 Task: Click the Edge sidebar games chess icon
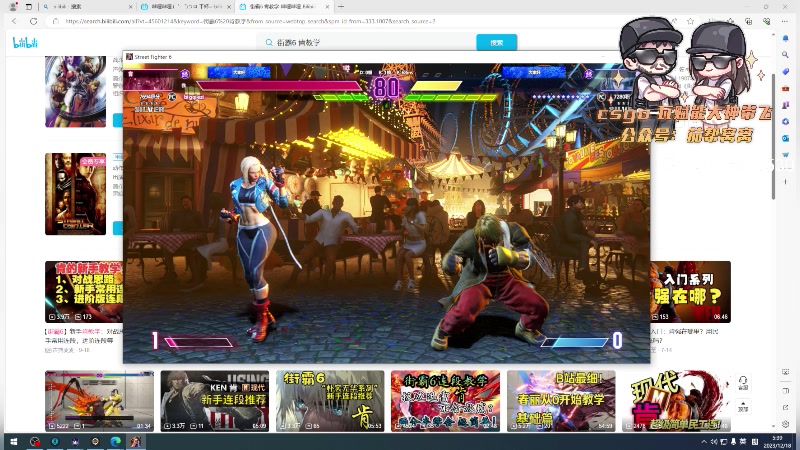786,105
